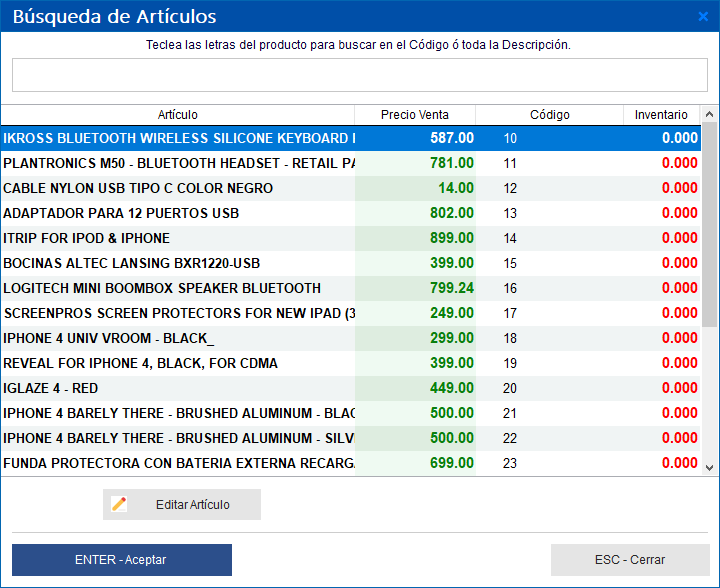Click code 17 in Código column
This screenshot has width=720, height=588.
click(x=510, y=314)
